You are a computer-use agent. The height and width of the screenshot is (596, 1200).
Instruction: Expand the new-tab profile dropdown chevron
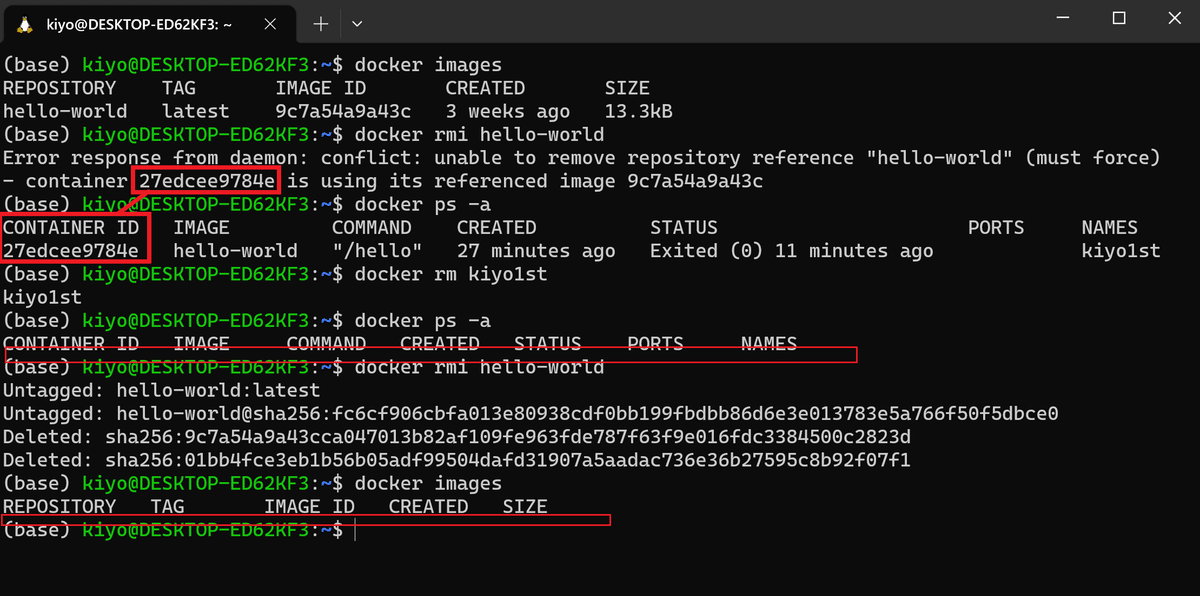point(357,23)
